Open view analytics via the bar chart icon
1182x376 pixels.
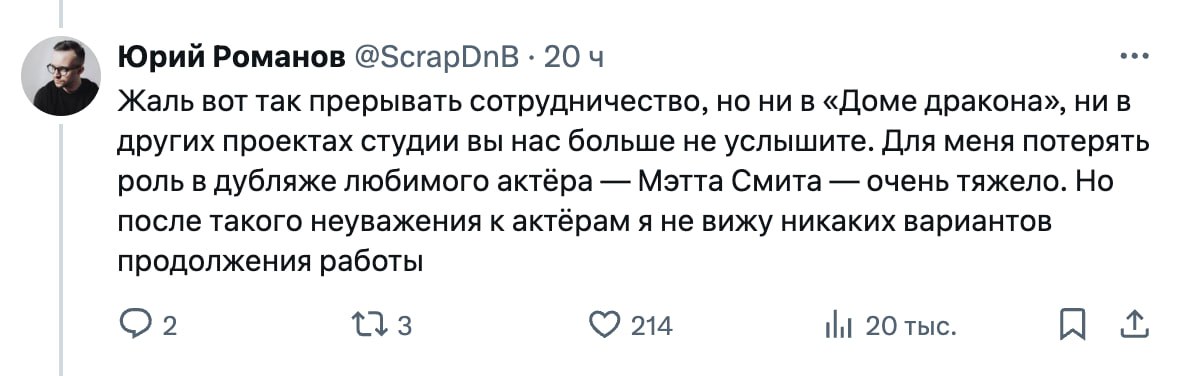(x=838, y=327)
